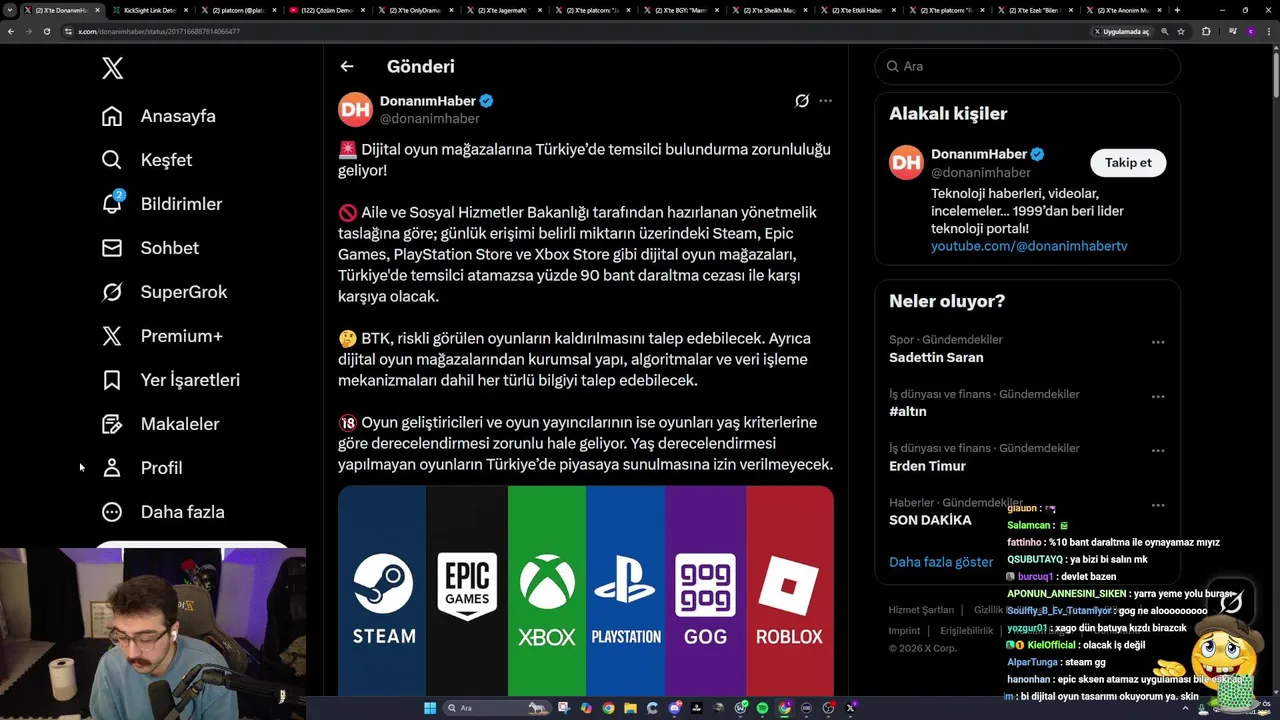This screenshot has height=720, width=1280.
Task: Open Keşfet explore page
Action: (147, 160)
